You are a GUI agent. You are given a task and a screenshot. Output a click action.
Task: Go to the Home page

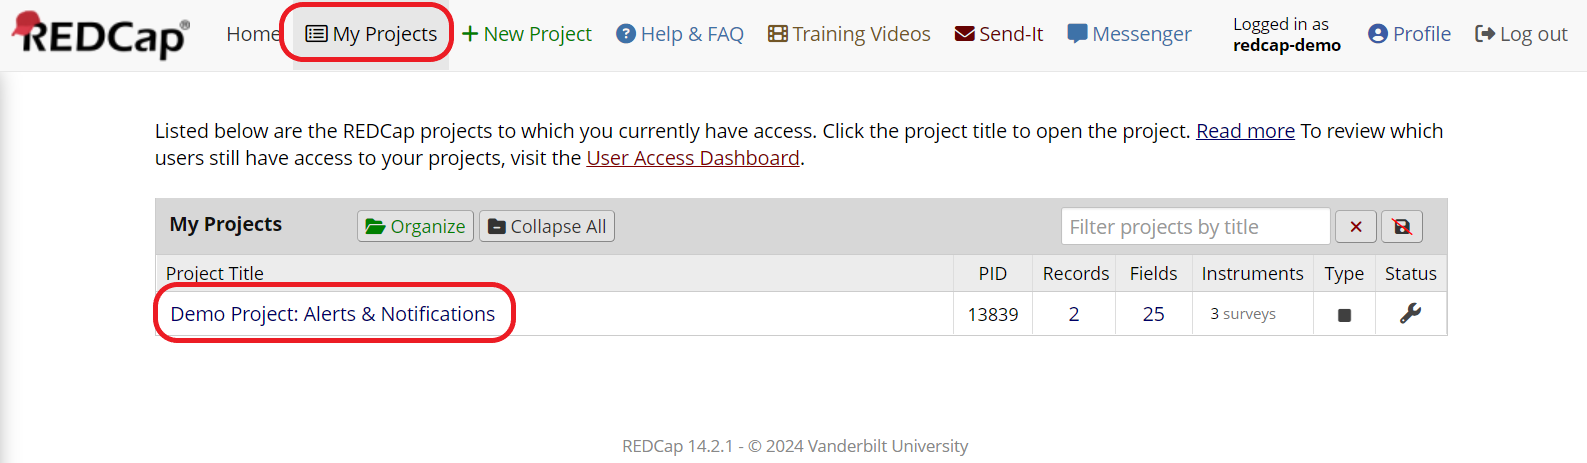252,34
